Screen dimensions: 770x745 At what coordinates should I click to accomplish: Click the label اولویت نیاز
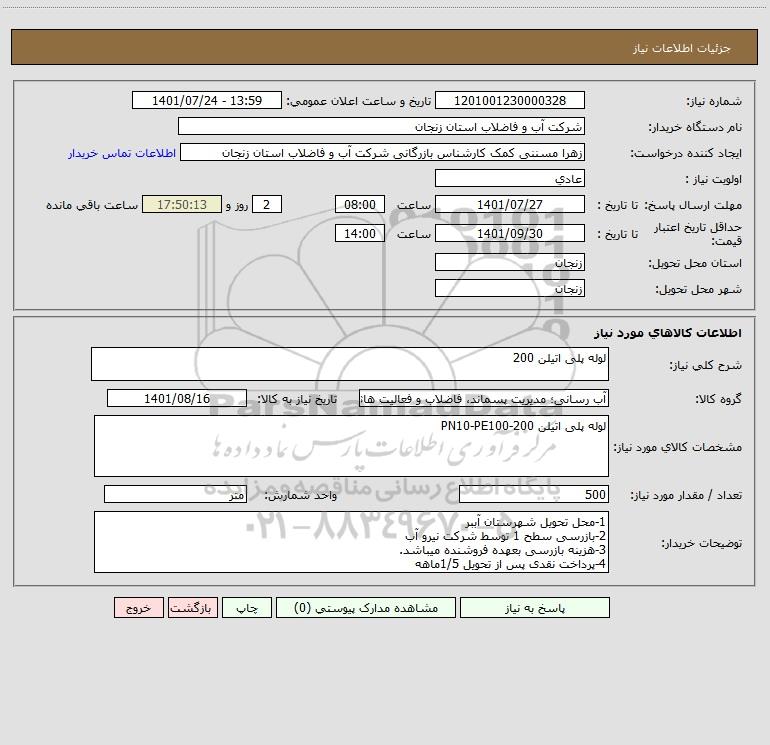point(713,180)
